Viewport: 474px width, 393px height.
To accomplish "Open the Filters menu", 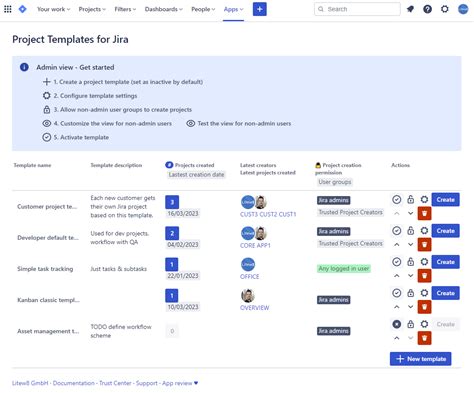I will pyautogui.click(x=125, y=9).
